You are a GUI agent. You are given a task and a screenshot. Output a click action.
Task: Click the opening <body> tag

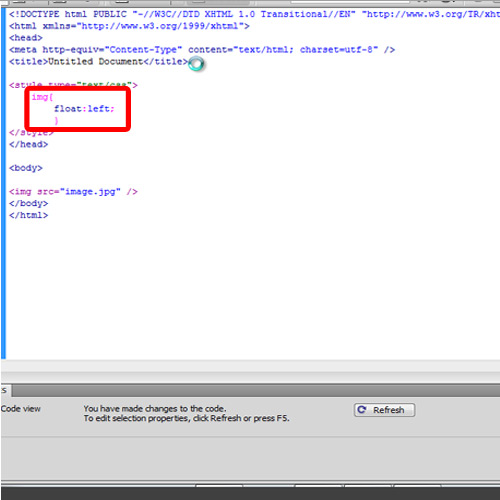(26, 168)
